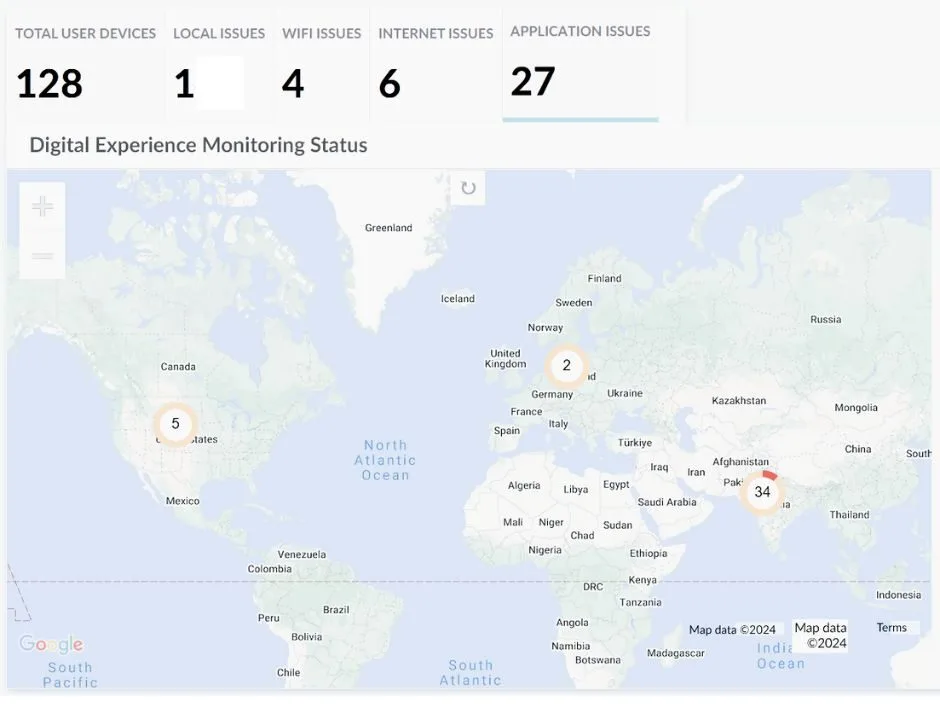The width and height of the screenshot is (940, 708).
Task: Click the Egypt label on the map
Action: [x=616, y=484]
